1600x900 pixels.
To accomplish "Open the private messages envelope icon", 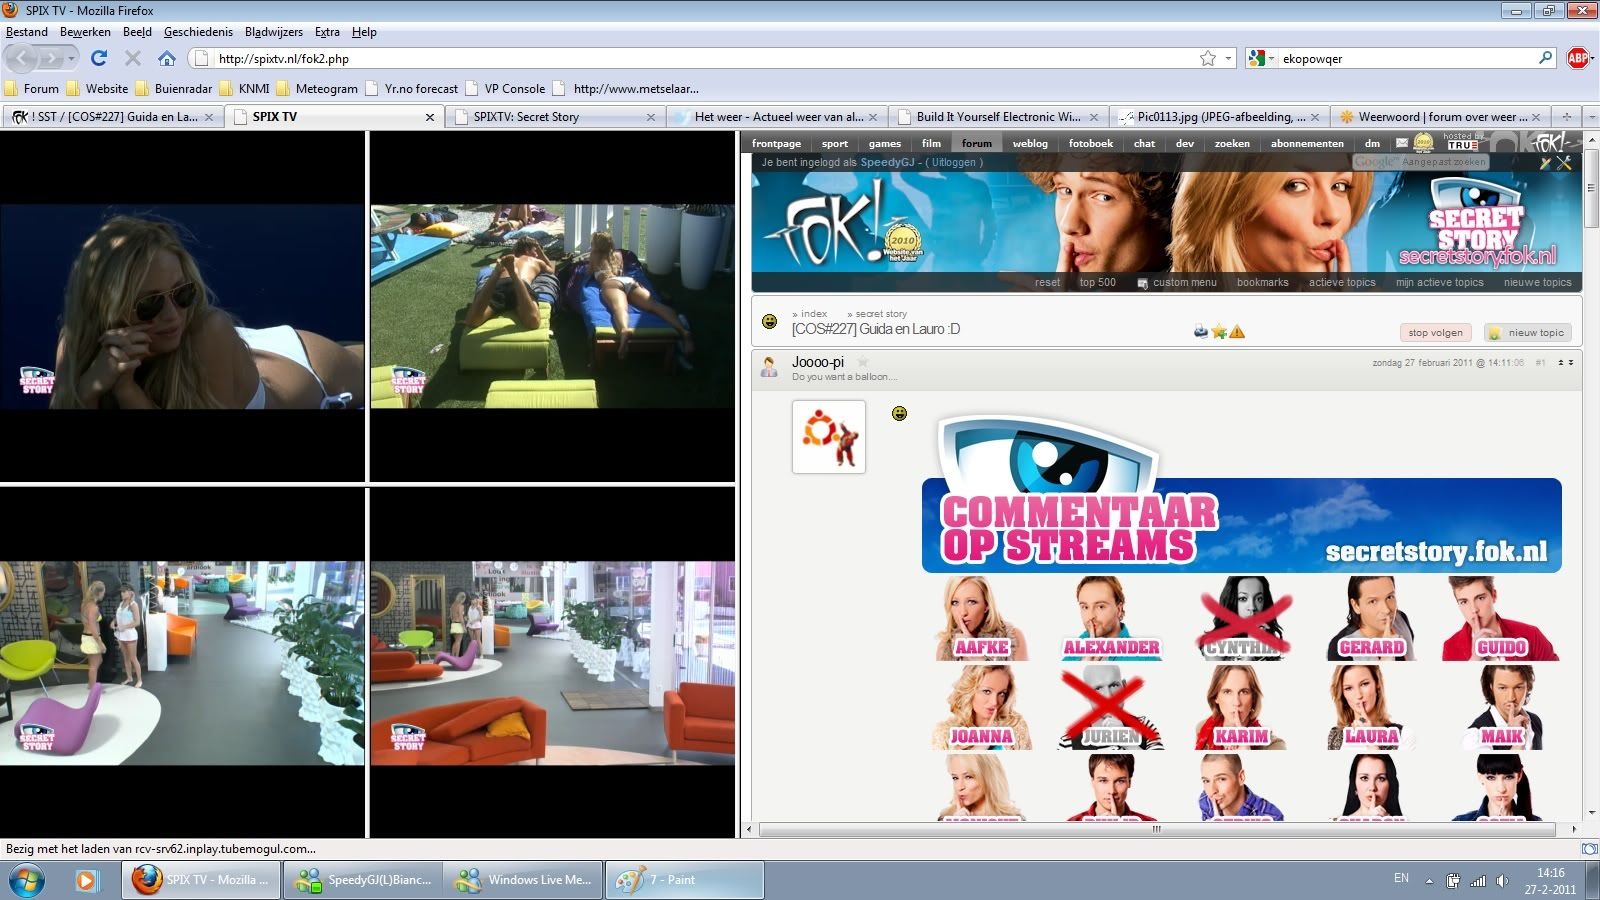I will tap(1402, 143).
